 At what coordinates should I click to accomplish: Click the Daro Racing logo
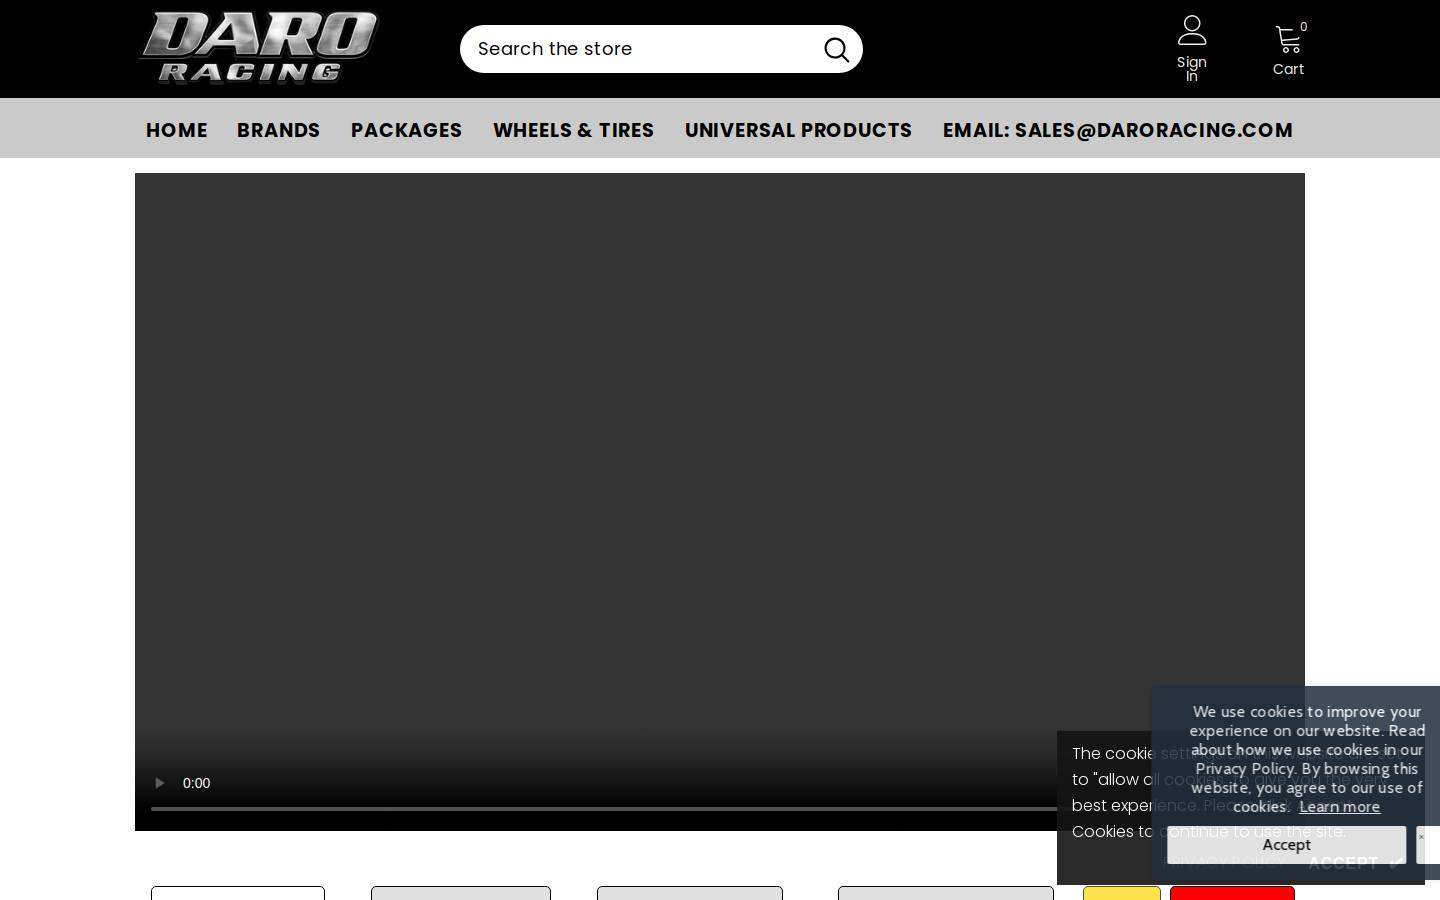pos(258,47)
